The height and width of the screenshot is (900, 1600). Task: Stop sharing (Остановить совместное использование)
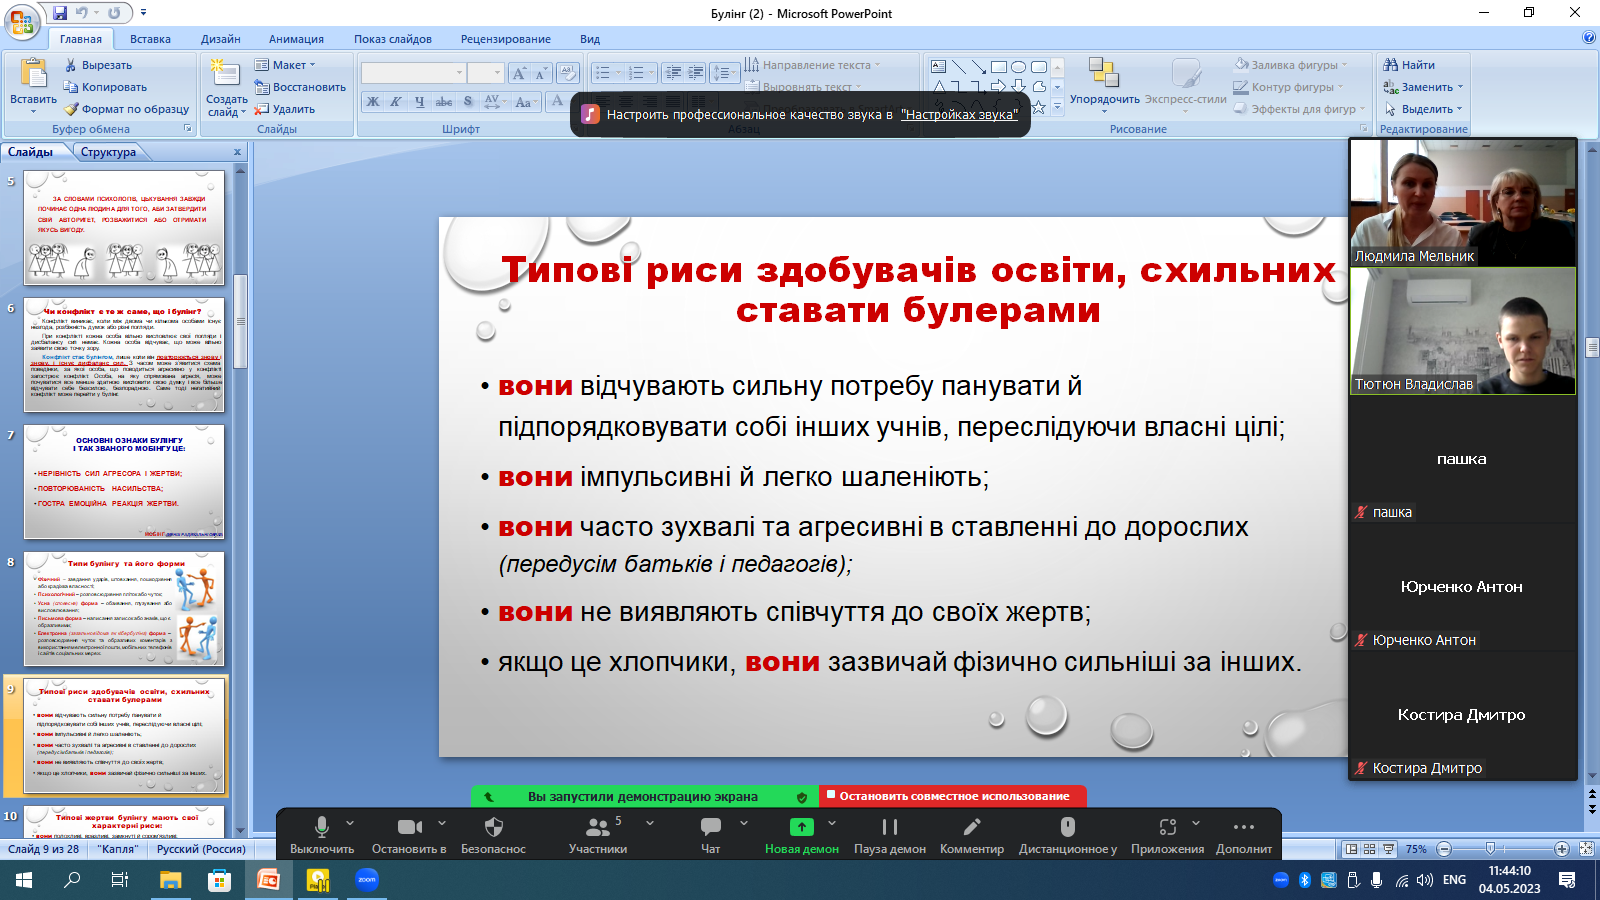click(953, 796)
